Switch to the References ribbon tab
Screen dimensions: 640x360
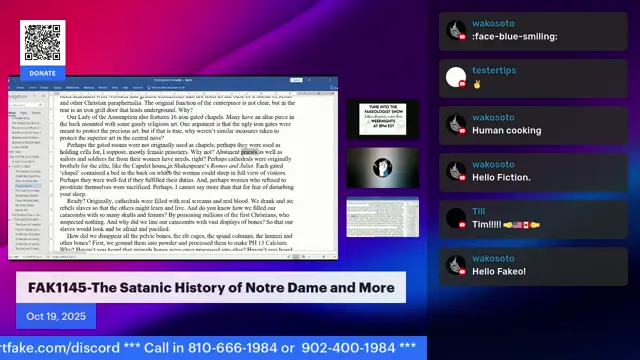click(x=73, y=87)
